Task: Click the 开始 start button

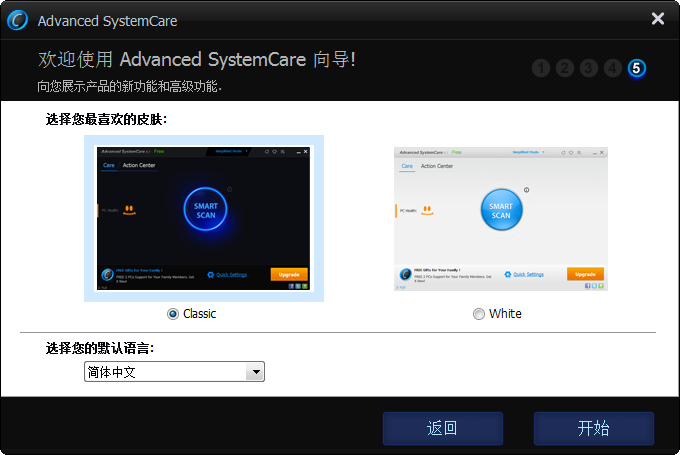Action: (594, 429)
